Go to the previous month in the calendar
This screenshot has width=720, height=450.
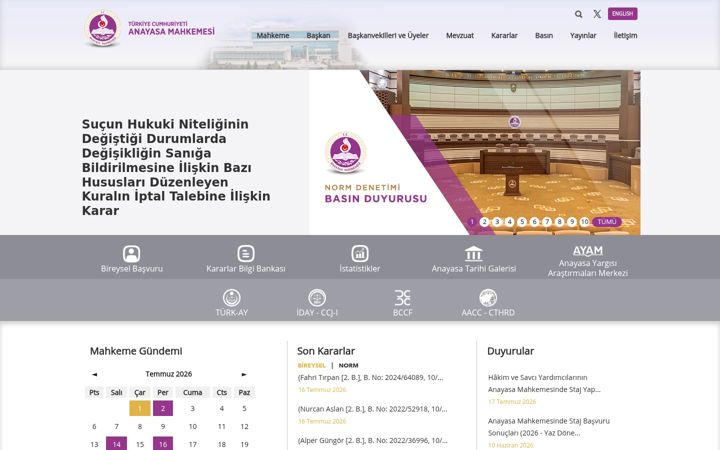tap(94, 374)
